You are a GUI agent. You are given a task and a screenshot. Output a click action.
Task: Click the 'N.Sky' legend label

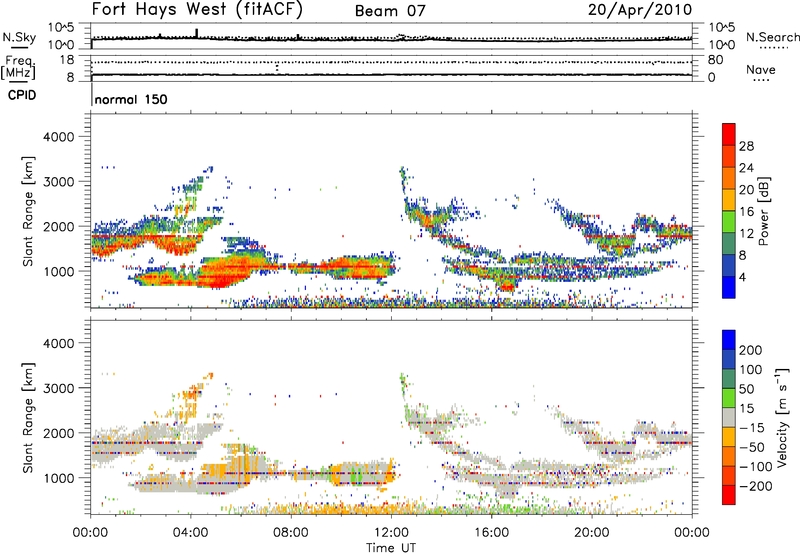click(x=19, y=37)
